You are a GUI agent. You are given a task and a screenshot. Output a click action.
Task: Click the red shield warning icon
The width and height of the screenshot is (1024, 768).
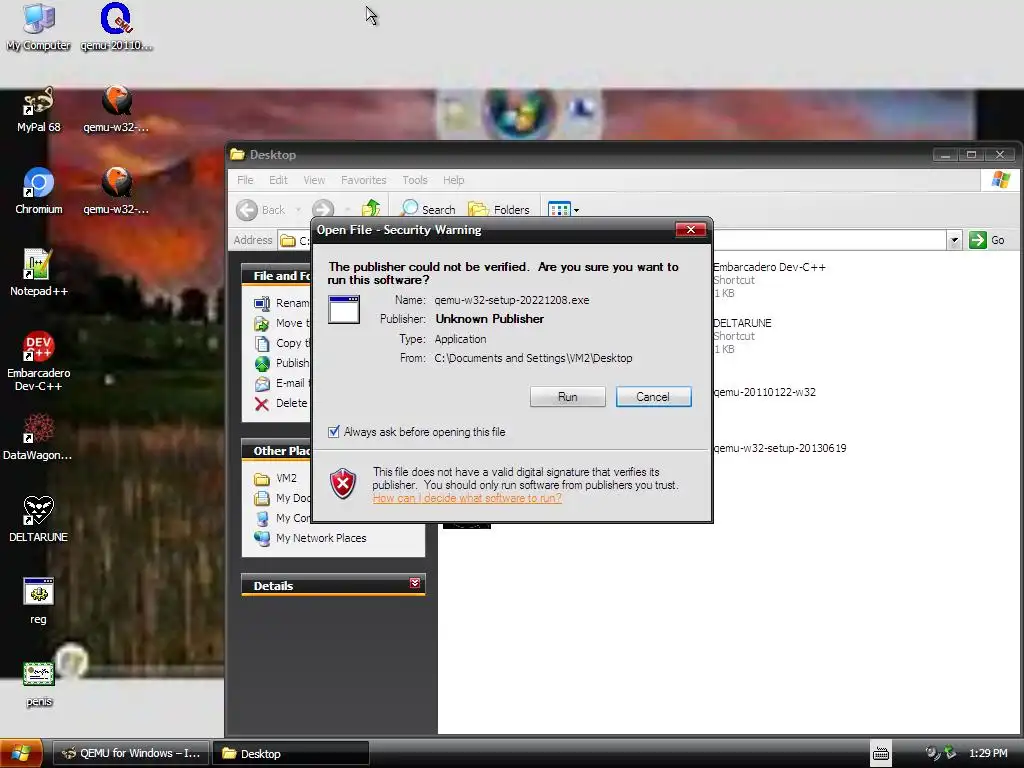click(343, 484)
